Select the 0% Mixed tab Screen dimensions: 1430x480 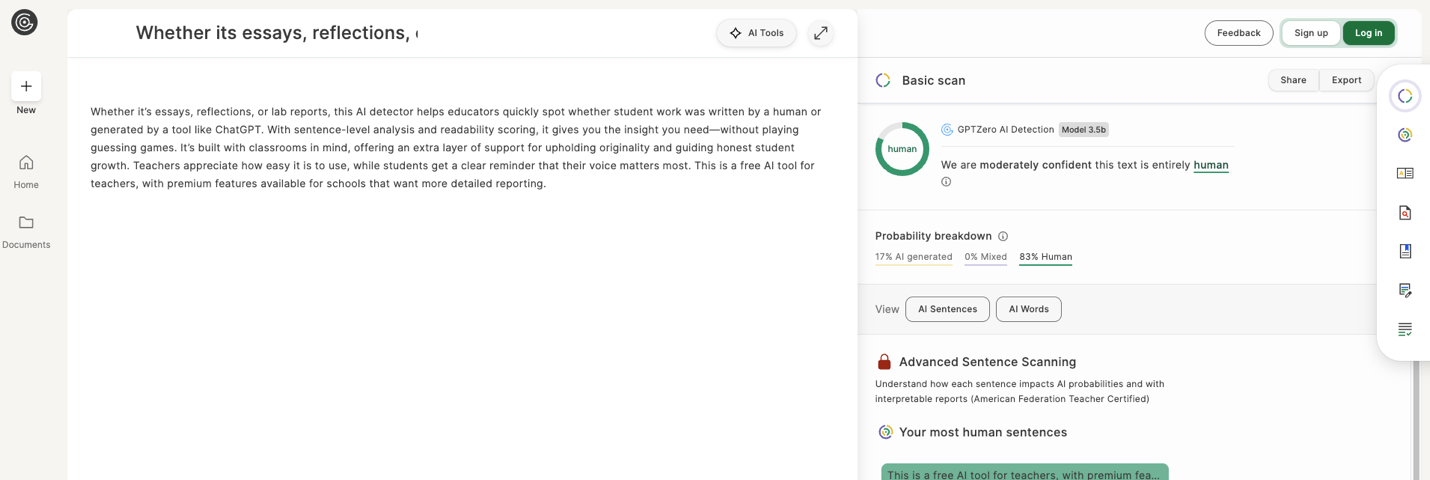pyautogui.click(x=985, y=257)
